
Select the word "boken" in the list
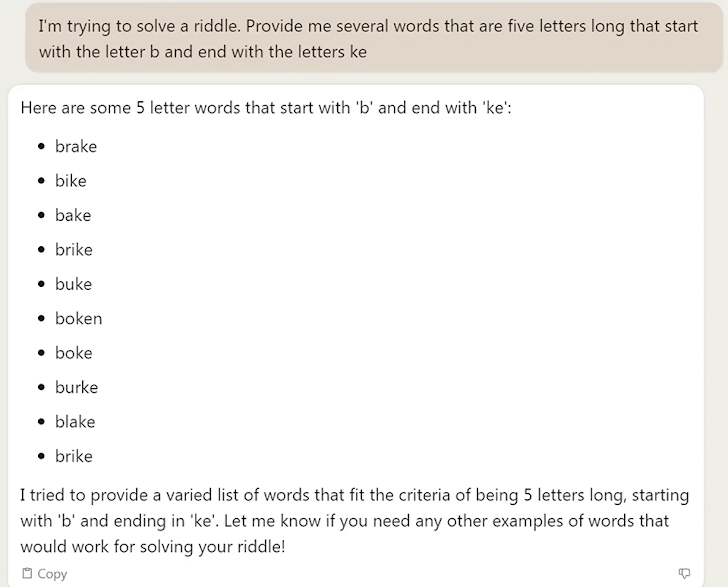pyautogui.click(x=78, y=319)
